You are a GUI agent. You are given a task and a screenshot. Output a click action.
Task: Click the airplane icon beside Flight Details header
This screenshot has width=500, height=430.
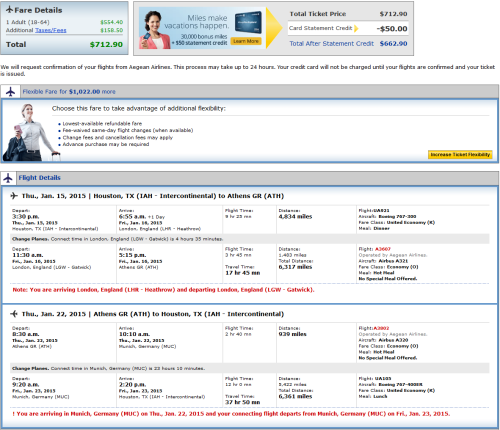click(8, 178)
